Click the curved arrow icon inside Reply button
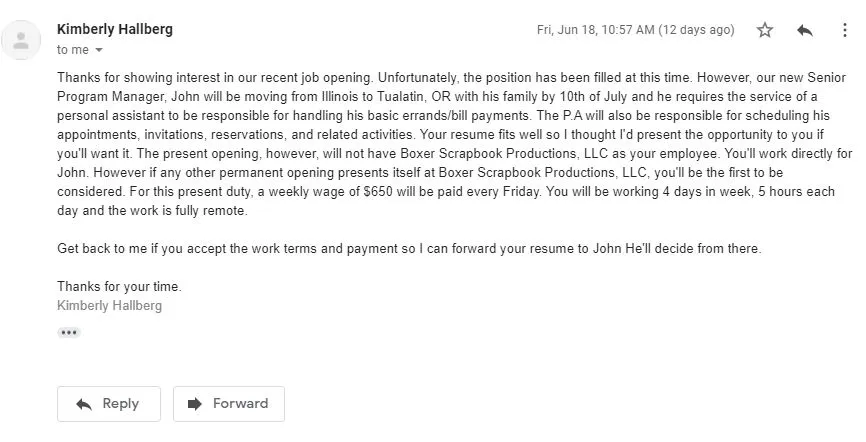 84,404
